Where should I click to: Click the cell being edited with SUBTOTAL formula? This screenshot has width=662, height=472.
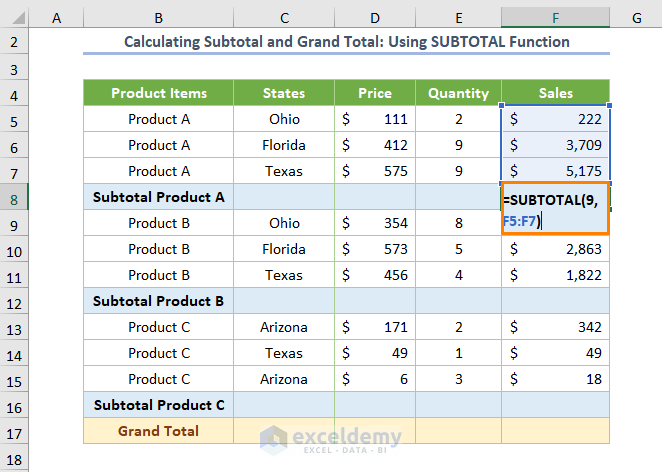555,207
